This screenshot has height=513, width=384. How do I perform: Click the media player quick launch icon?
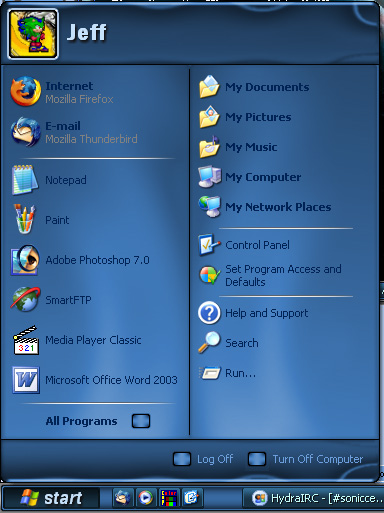pyautogui.click(x=146, y=498)
